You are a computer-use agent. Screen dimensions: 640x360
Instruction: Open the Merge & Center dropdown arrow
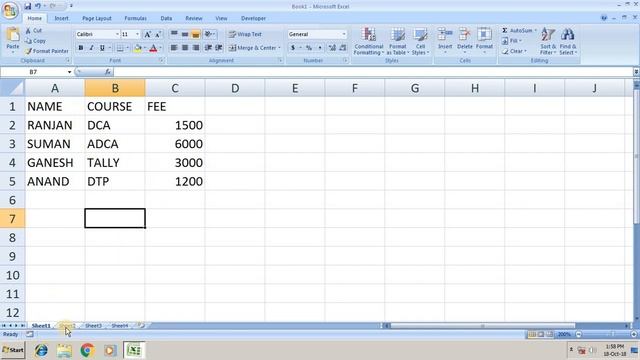point(280,48)
